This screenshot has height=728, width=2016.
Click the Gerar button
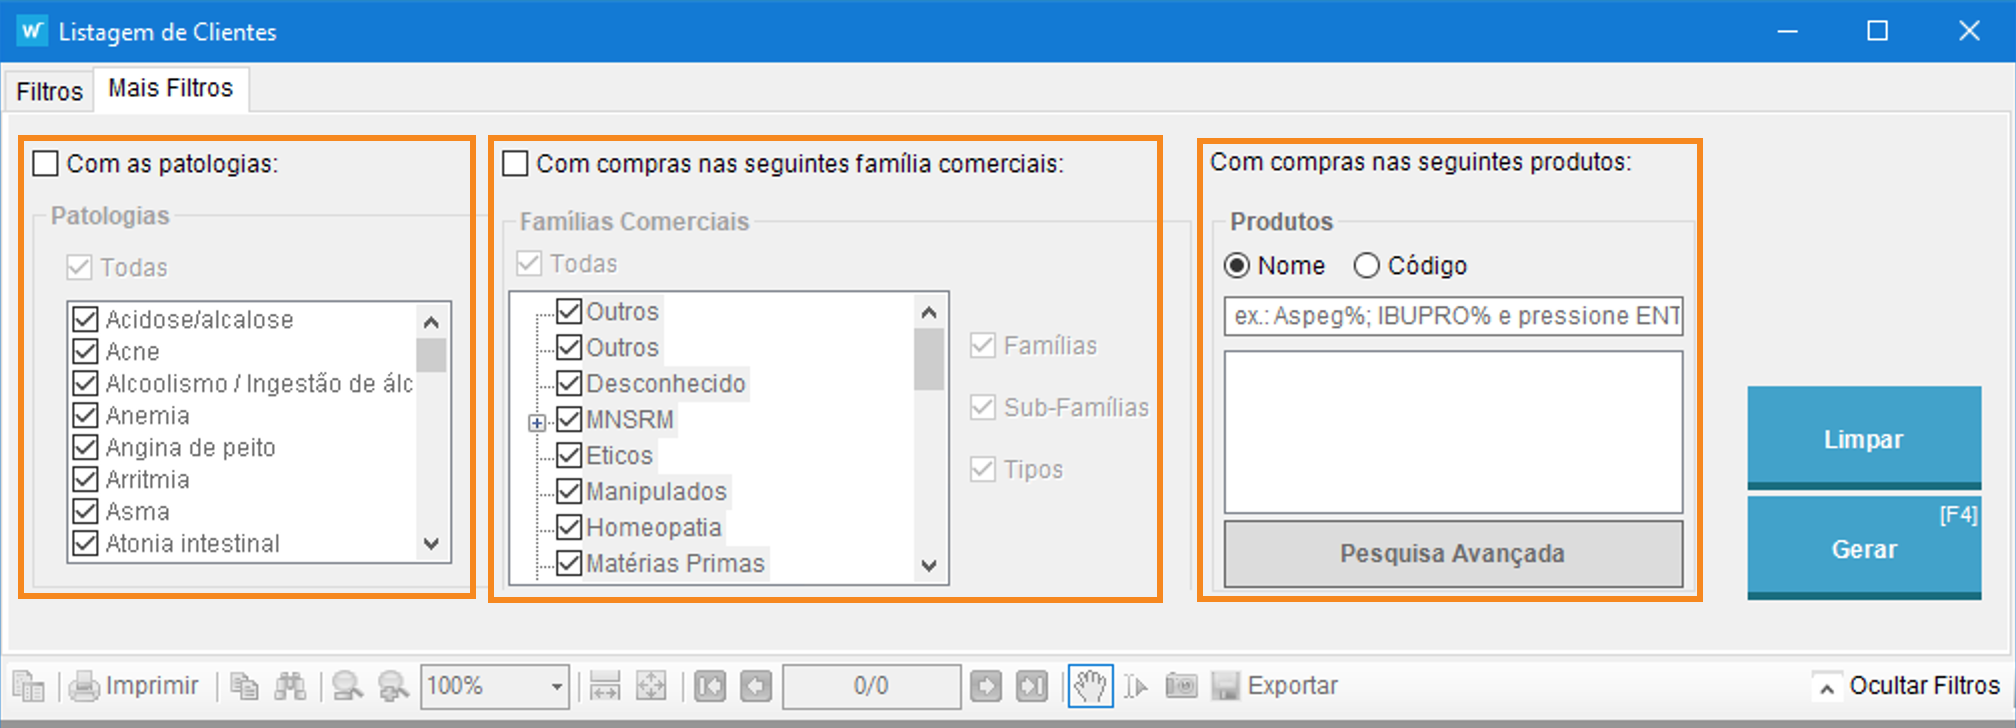point(1864,548)
